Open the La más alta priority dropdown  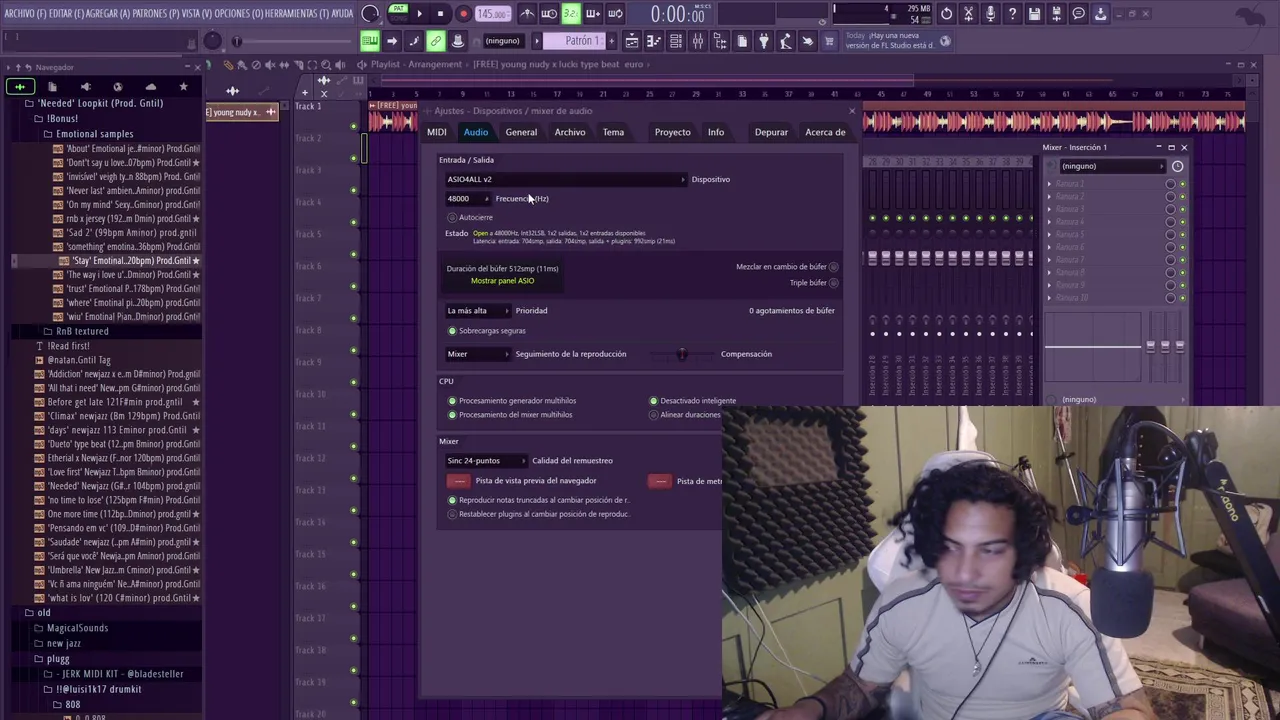point(477,310)
